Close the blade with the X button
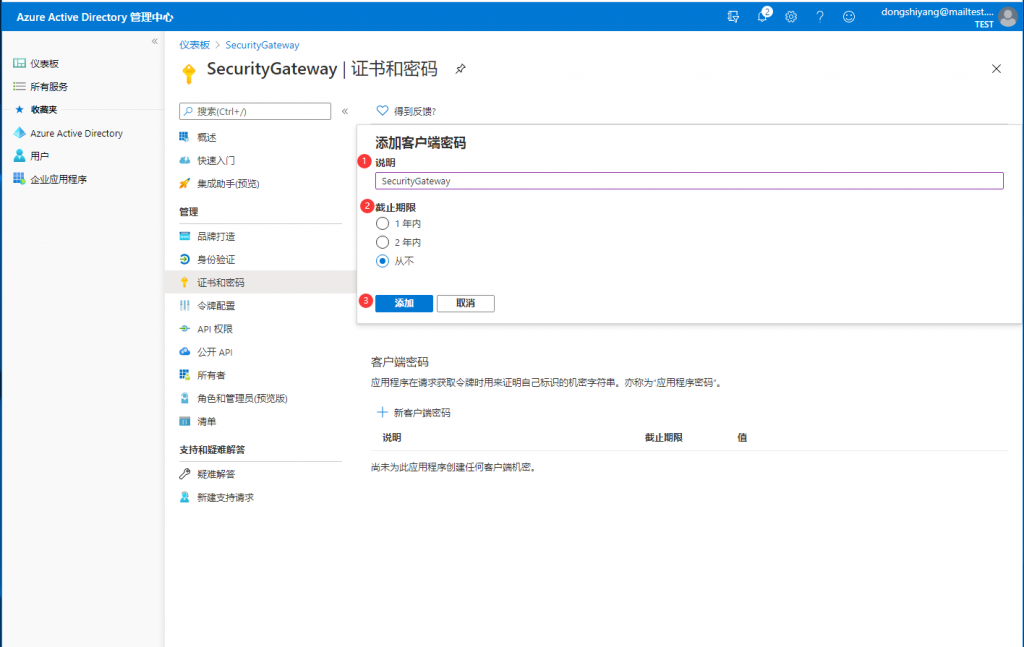The image size is (1024, 647). coord(996,69)
